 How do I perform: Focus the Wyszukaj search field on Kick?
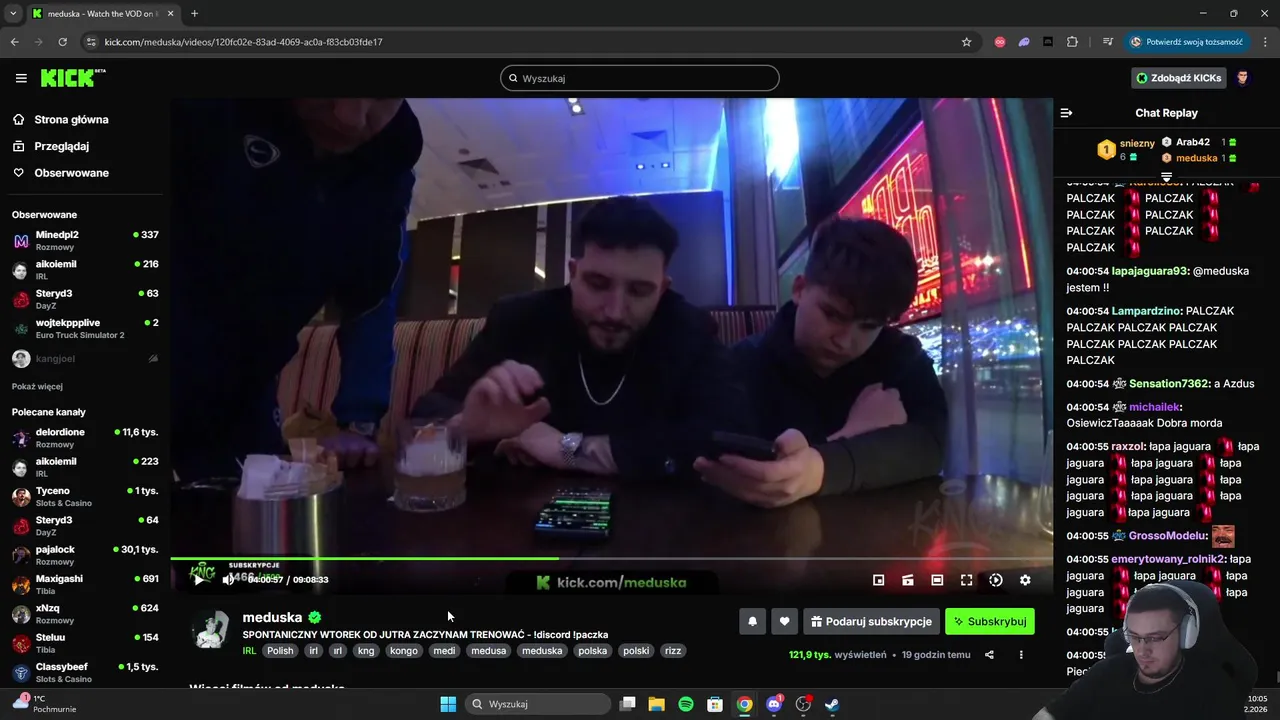[640, 78]
